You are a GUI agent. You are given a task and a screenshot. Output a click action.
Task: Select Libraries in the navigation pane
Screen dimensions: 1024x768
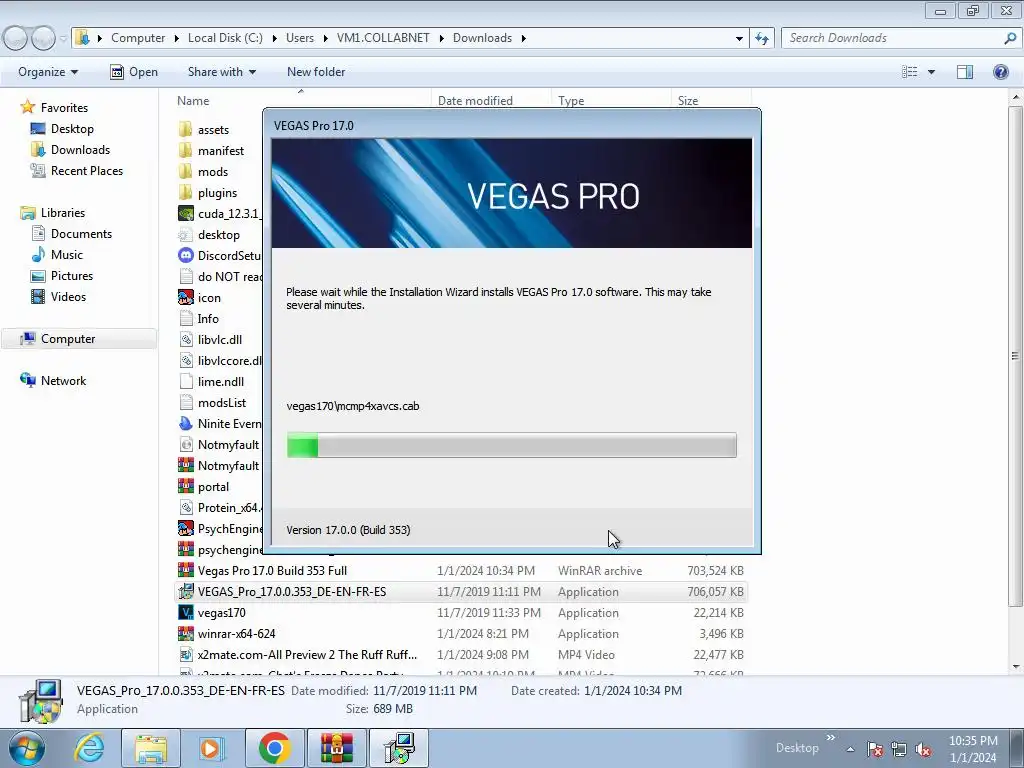tap(63, 213)
